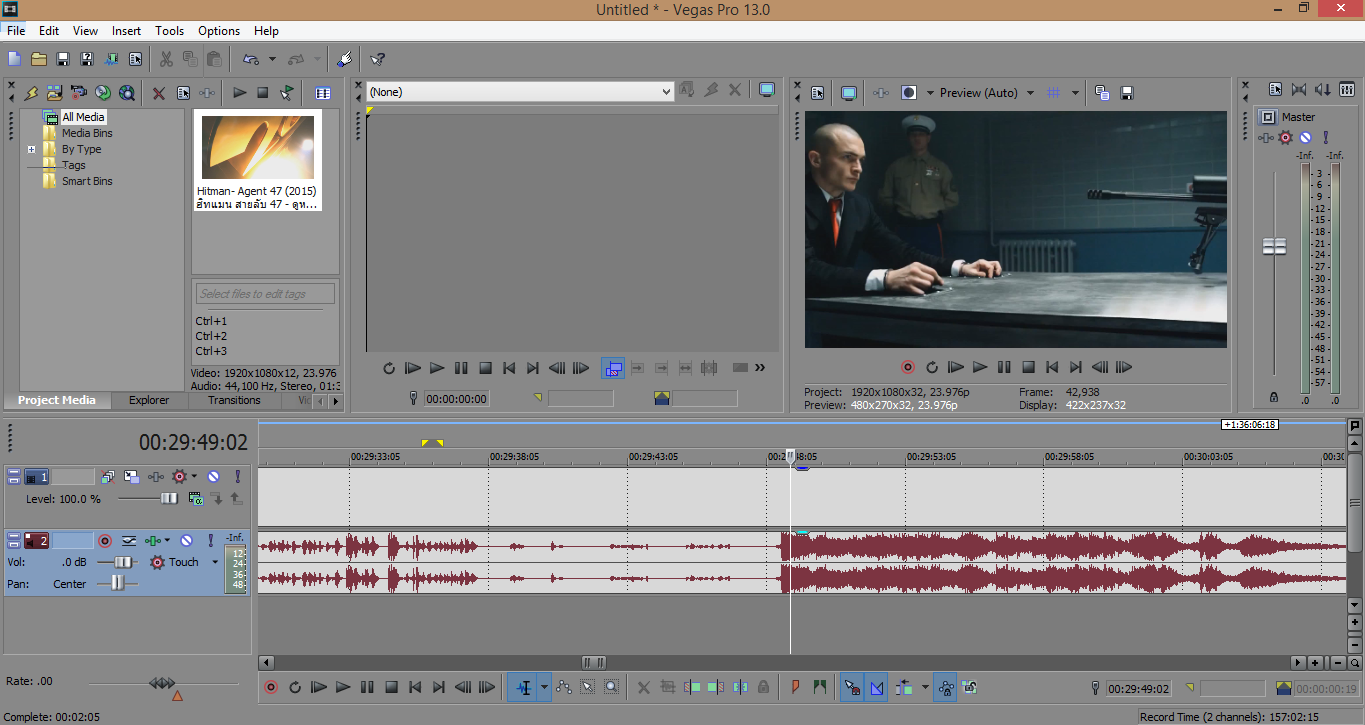
Task: Save snapshot to file disk icon
Action: (1127, 93)
